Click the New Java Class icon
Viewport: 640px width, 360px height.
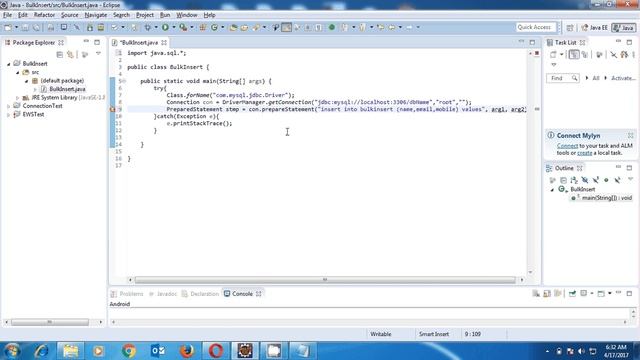pyautogui.click(x=214, y=27)
